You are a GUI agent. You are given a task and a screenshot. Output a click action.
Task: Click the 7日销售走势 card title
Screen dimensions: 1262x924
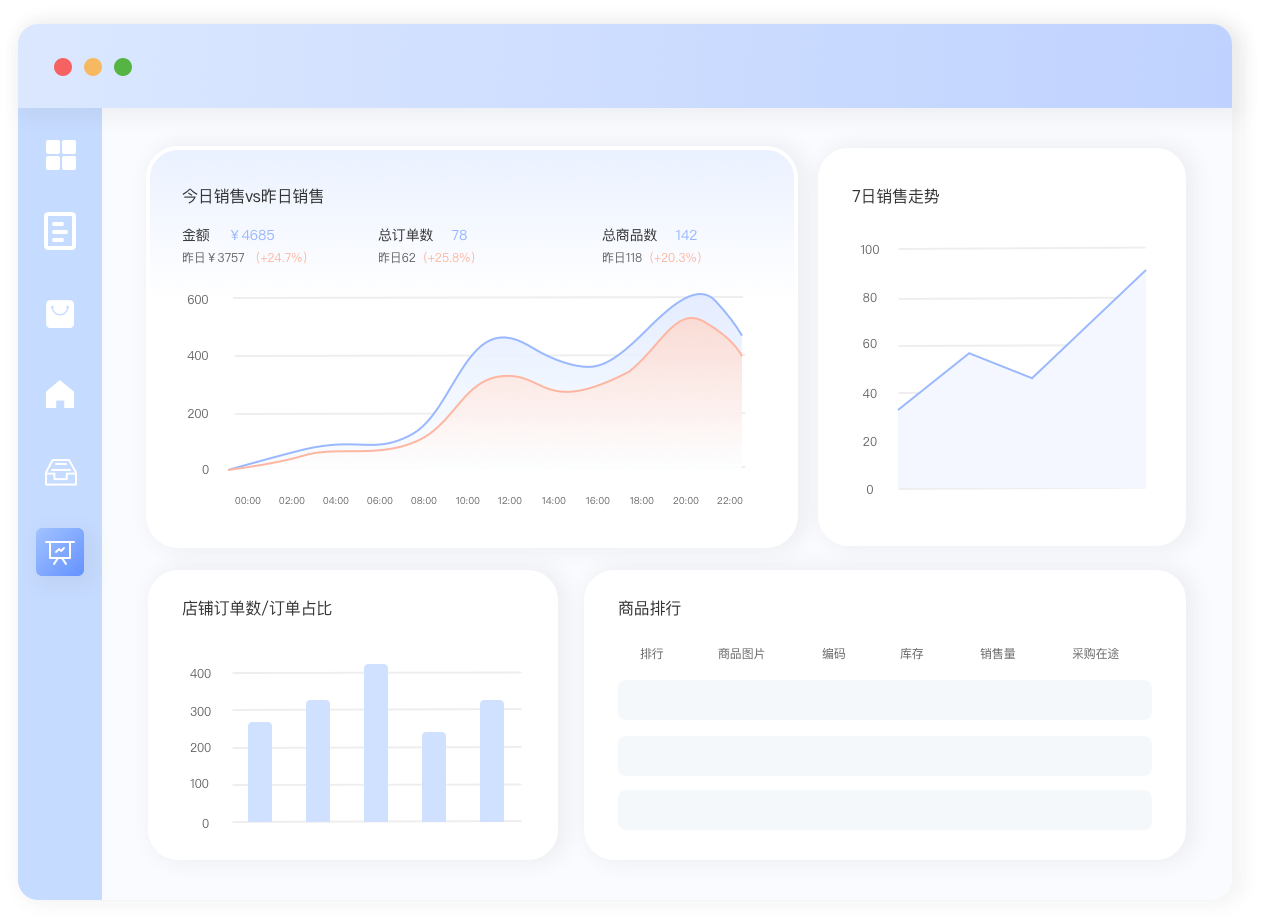(x=896, y=196)
